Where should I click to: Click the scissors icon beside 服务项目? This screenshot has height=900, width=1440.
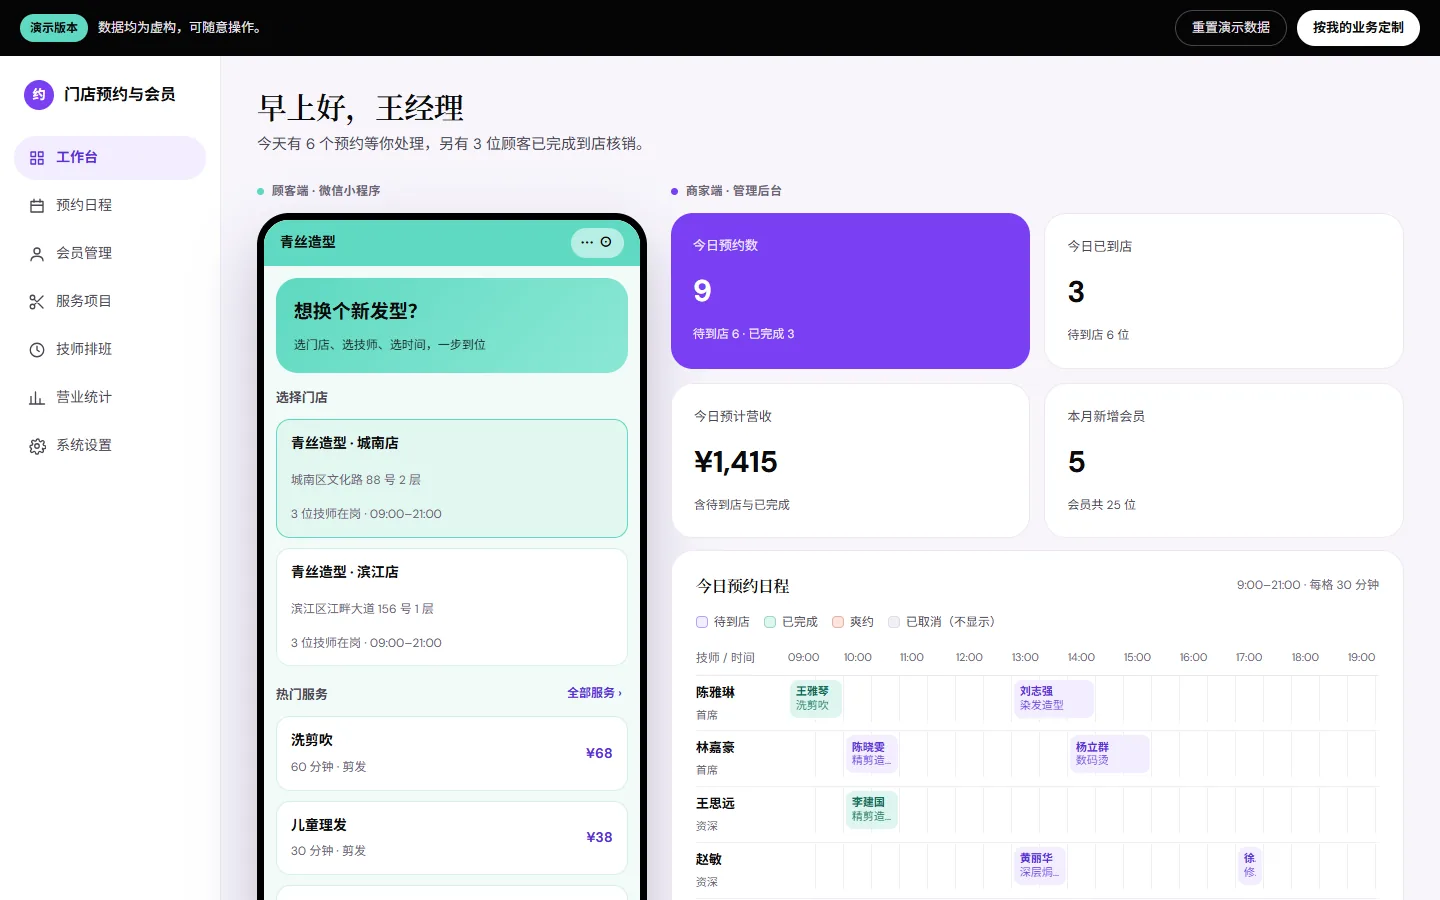pos(37,302)
